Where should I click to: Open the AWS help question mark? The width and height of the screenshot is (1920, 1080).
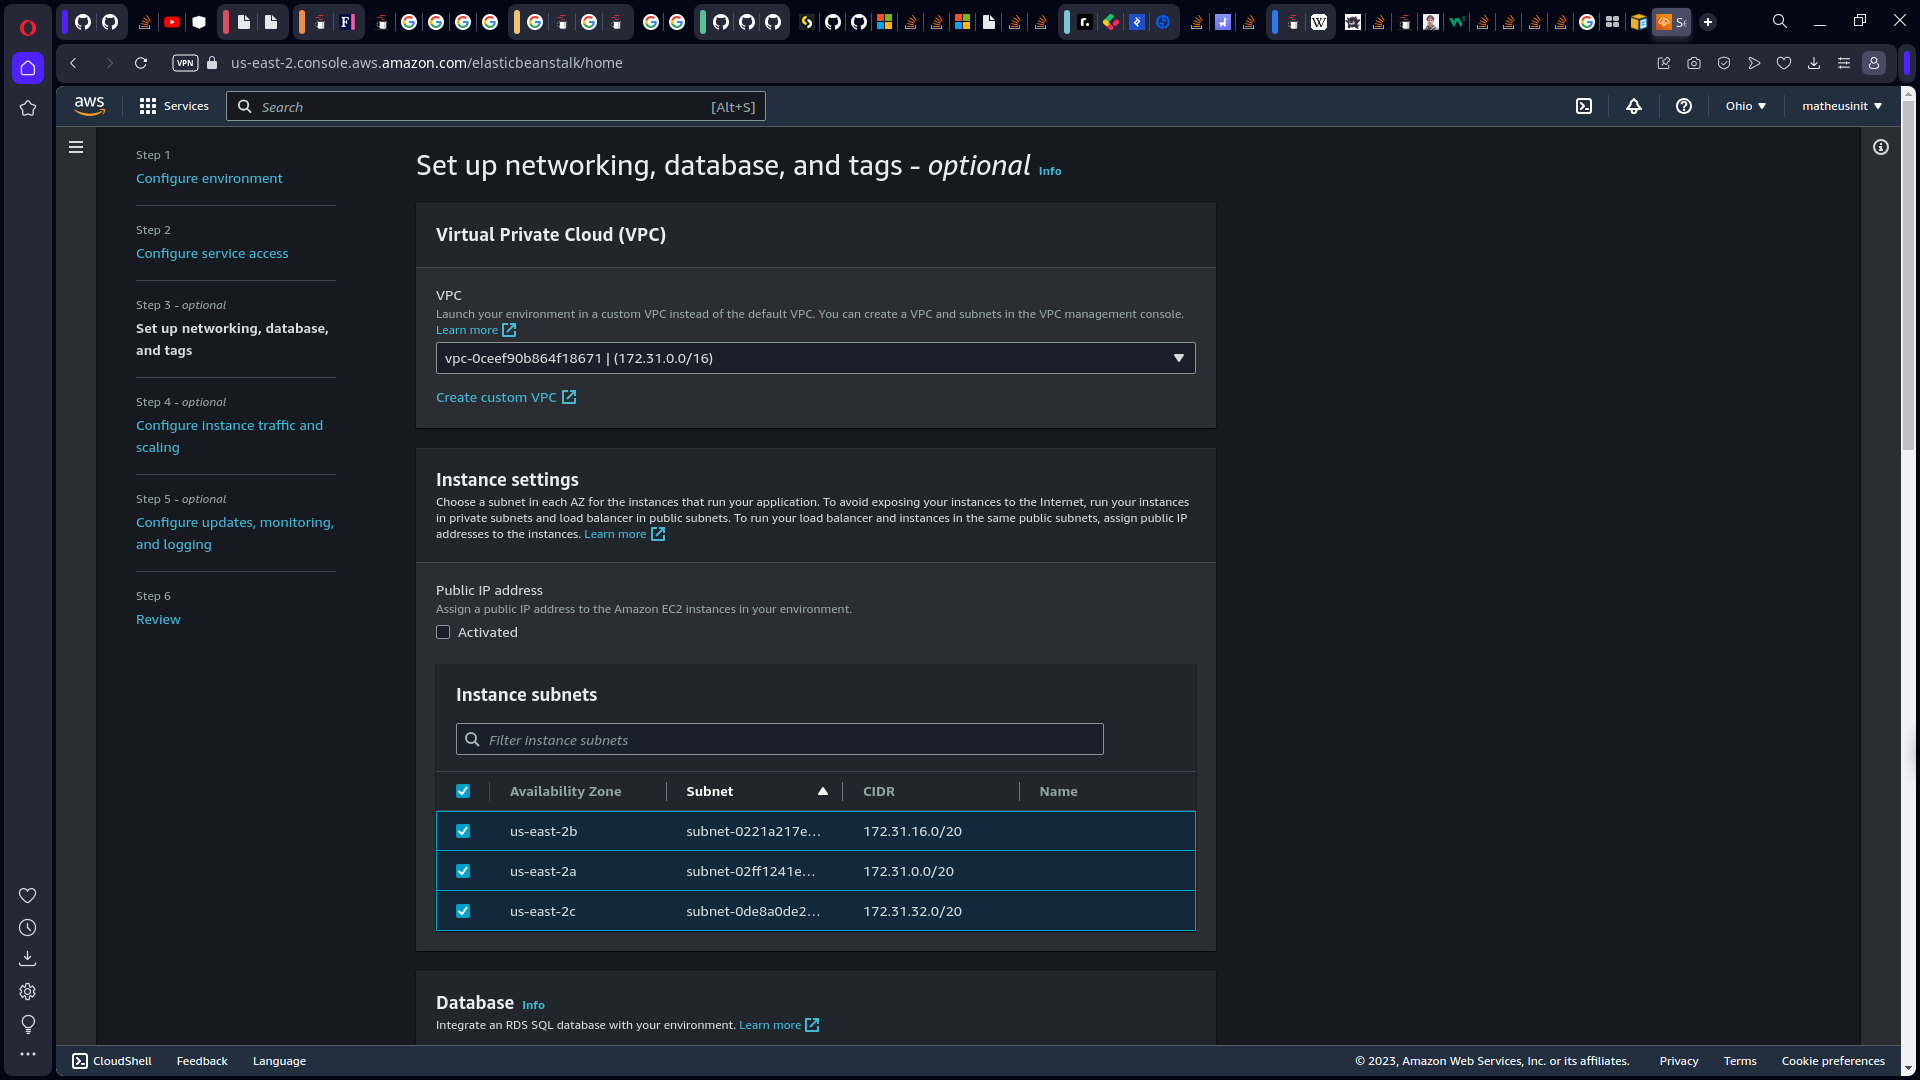pos(1684,106)
